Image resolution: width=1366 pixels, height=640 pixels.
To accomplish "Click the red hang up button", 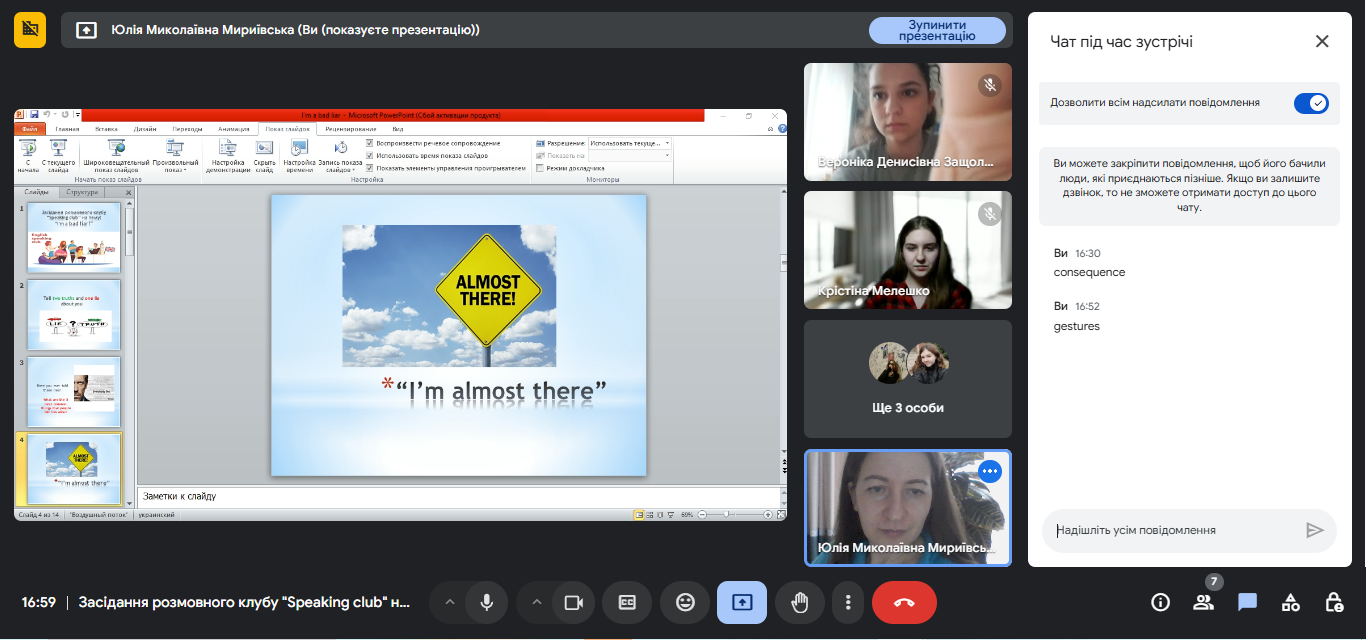I will coord(904,602).
